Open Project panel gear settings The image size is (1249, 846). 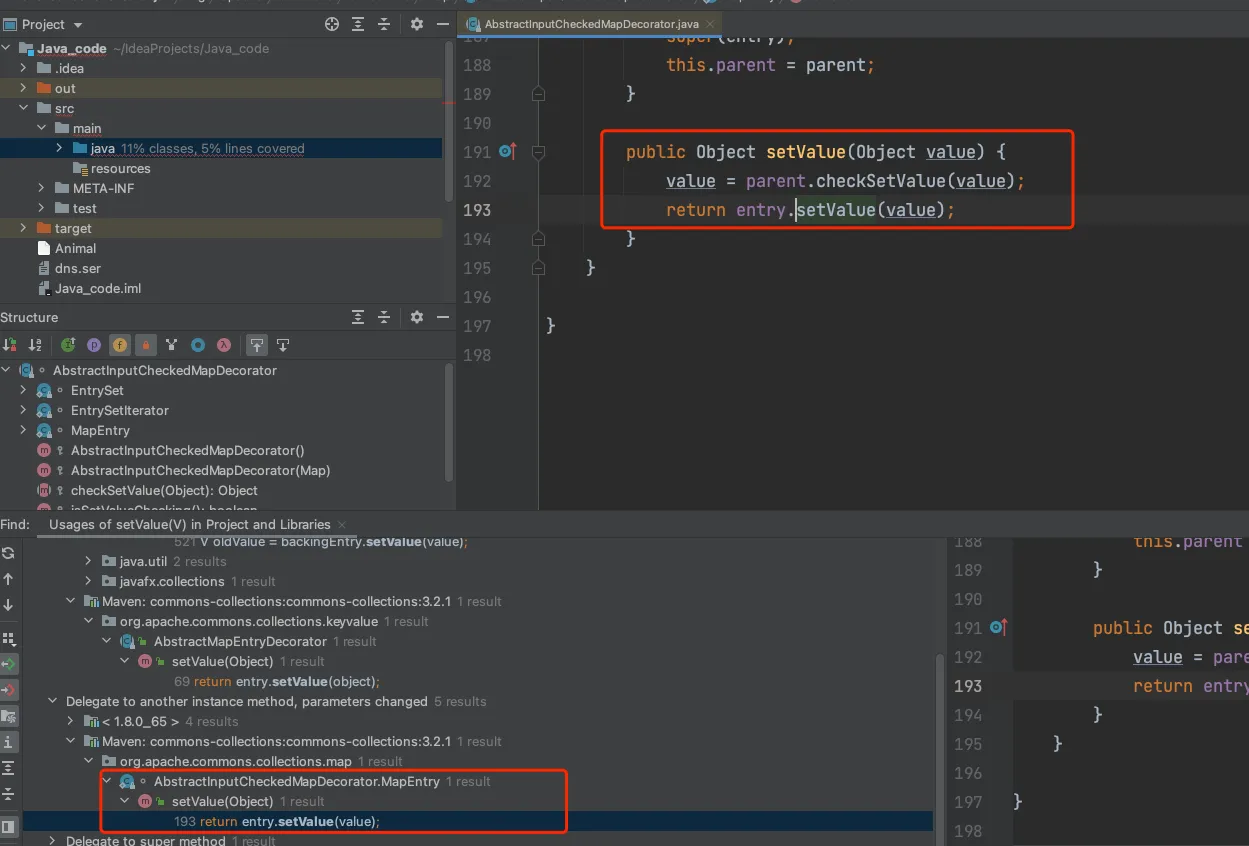[417, 24]
